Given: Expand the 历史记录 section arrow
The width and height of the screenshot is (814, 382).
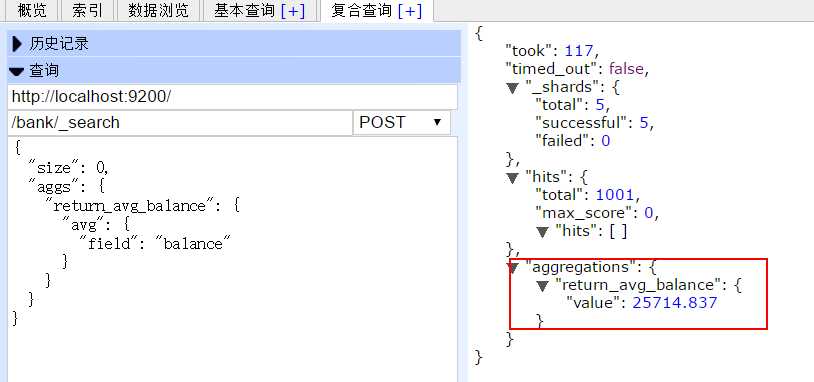Looking at the screenshot, I should click(x=17, y=45).
